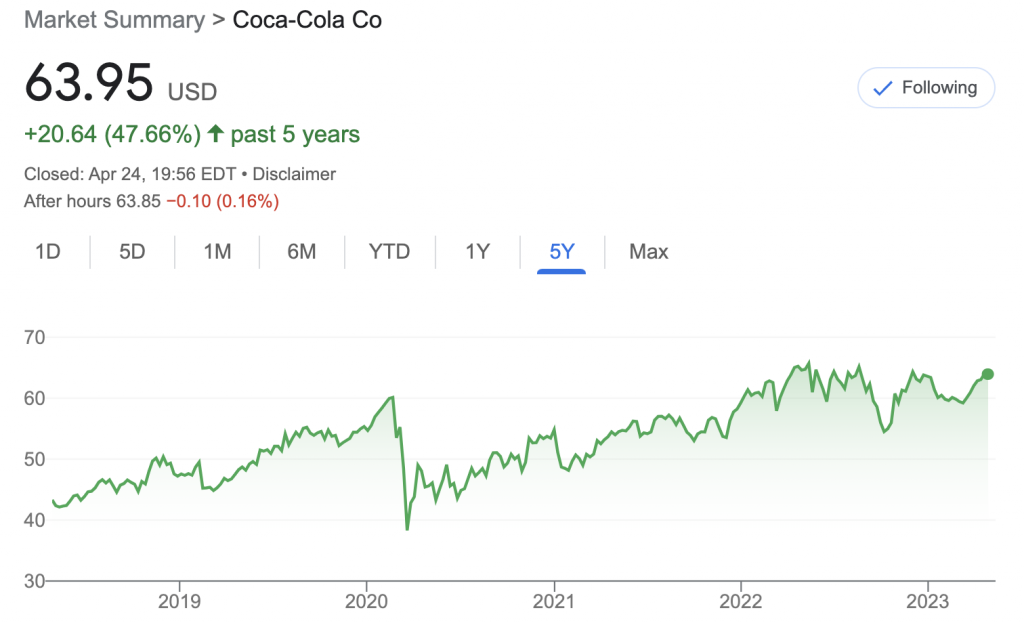The height and width of the screenshot is (623, 1024).
Task: Select the 5D time range tab
Action: coord(132,251)
